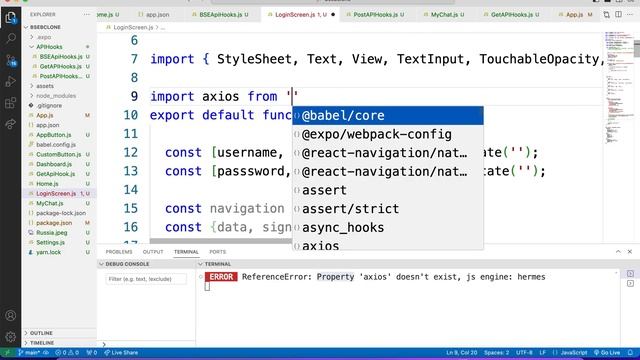The width and height of the screenshot is (640, 360).
Task: Maximize the panel with the up chevron
Action: [618, 252]
